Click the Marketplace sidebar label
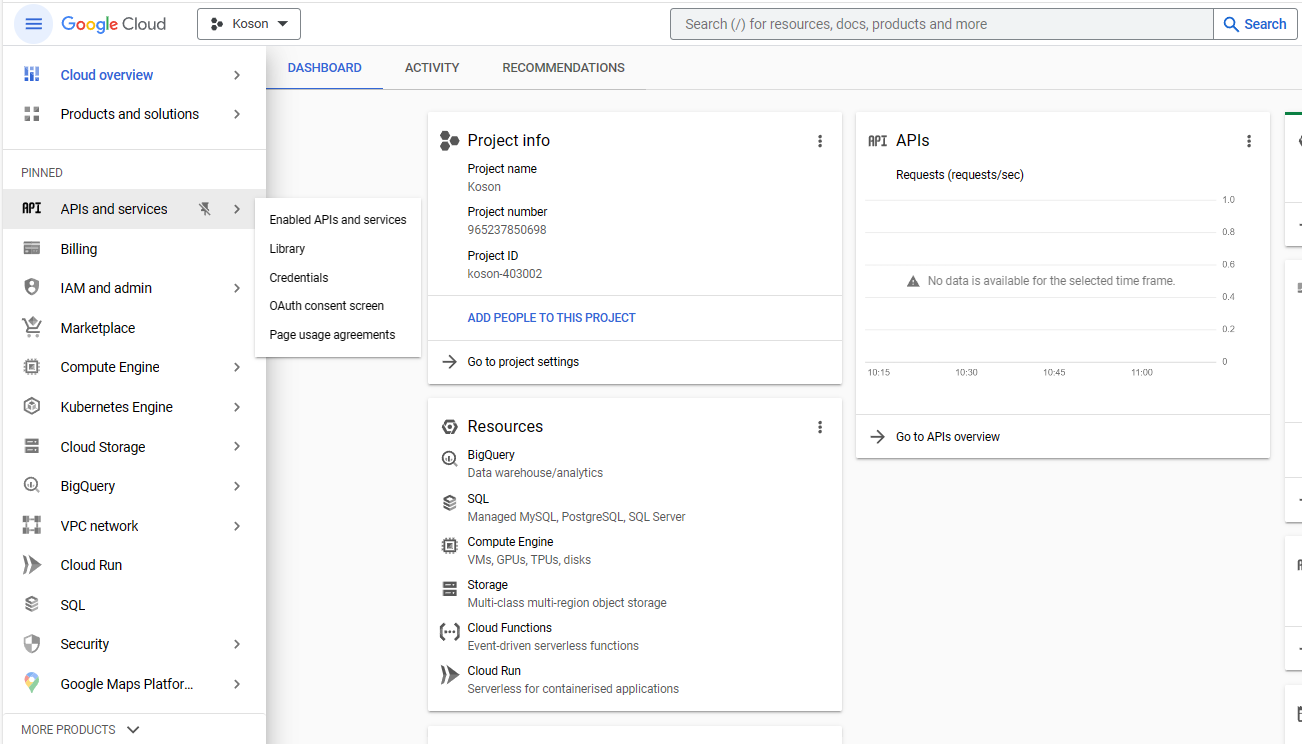This screenshot has width=1302, height=744. tap(98, 328)
